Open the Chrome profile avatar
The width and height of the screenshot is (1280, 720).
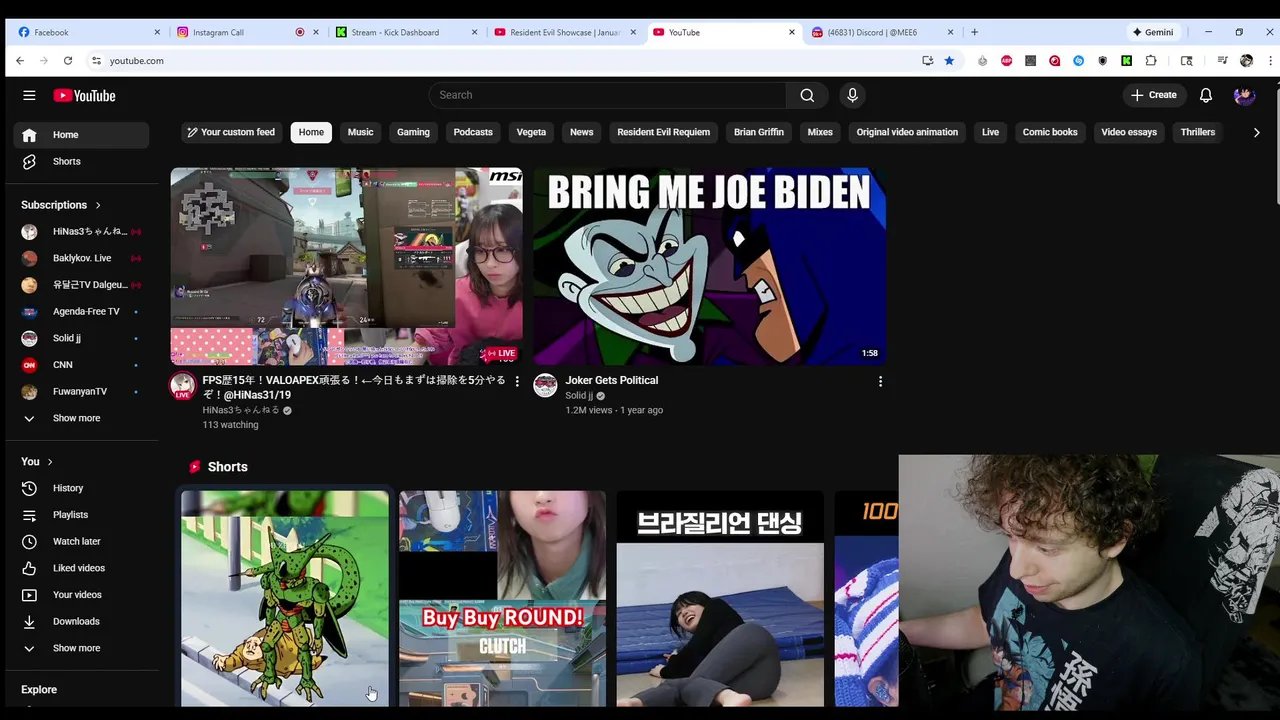coord(1246,61)
